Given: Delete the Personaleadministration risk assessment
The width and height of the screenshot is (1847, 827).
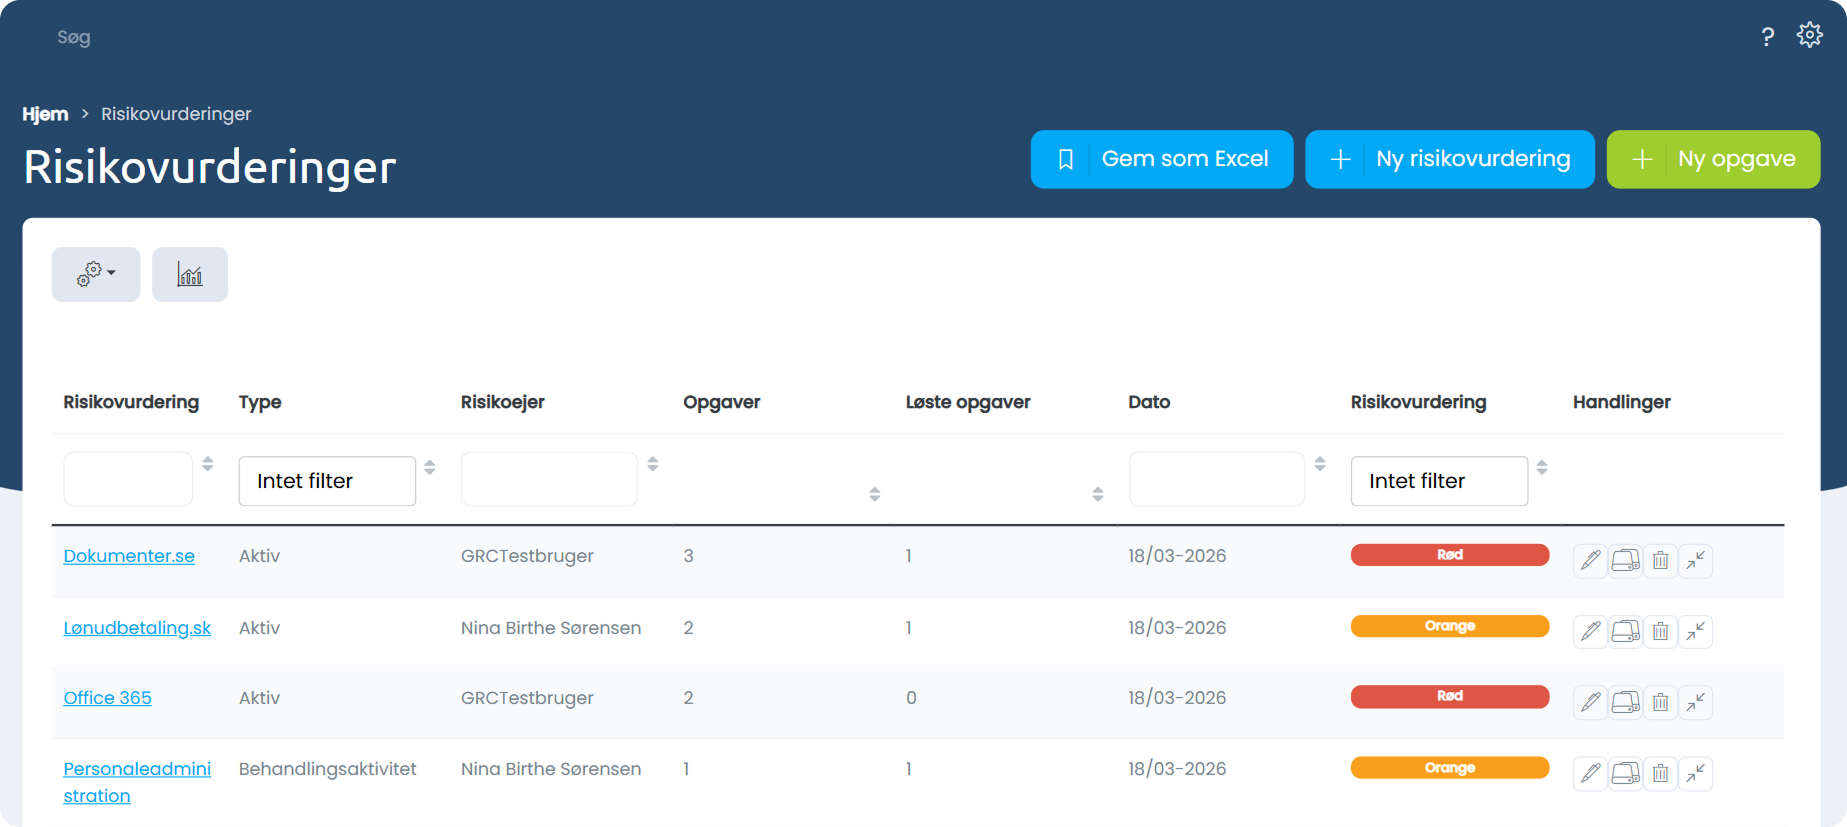Looking at the screenshot, I should pyautogui.click(x=1660, y=773).
